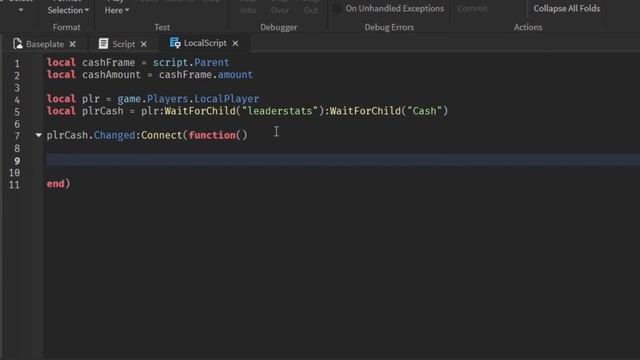640x360 pixels.
Task: Click Changed on line 7
Action: pos(114,135)
